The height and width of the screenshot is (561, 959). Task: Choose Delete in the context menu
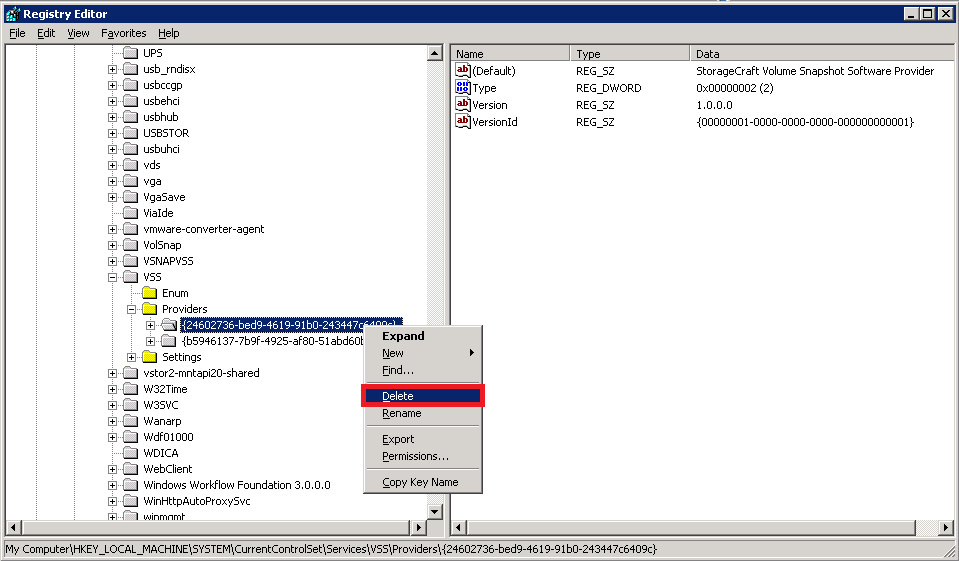tap(423, 396)
